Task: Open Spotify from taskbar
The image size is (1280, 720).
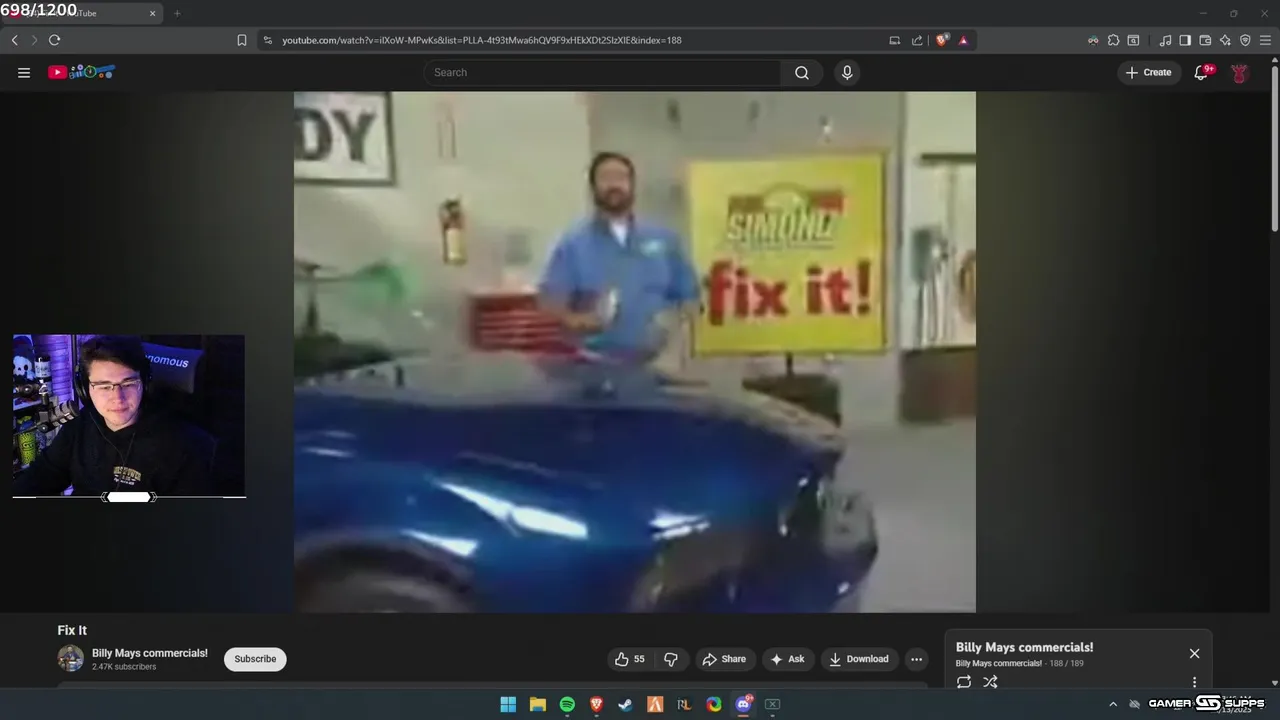Action: [x=567, y=704]
